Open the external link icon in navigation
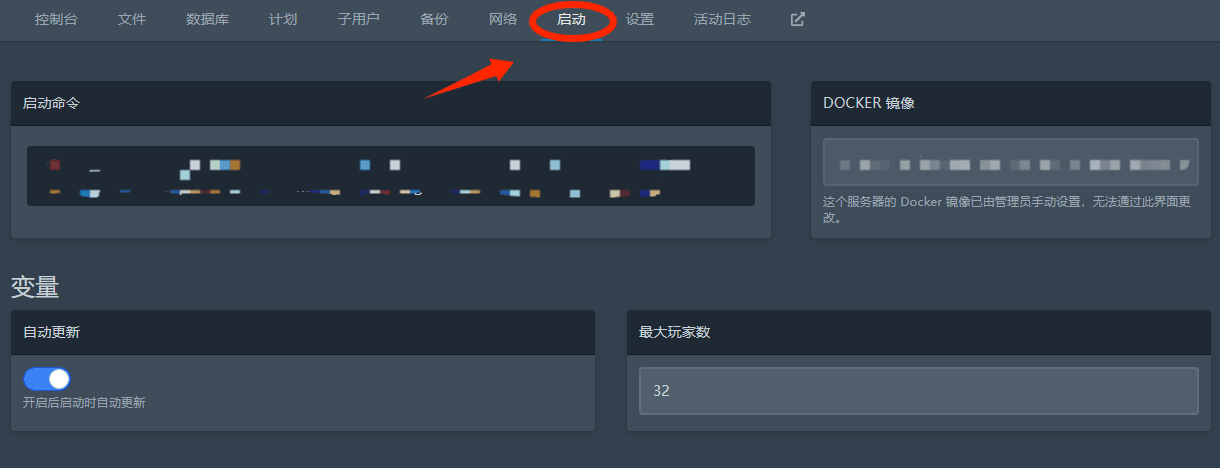 (x=797, y=19)
